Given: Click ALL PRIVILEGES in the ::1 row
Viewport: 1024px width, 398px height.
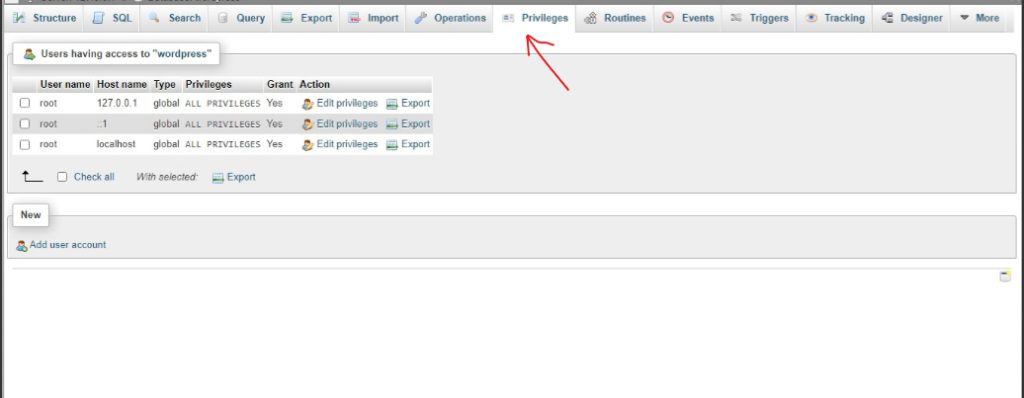Looking at the screenshot, I should coord(223,124).
